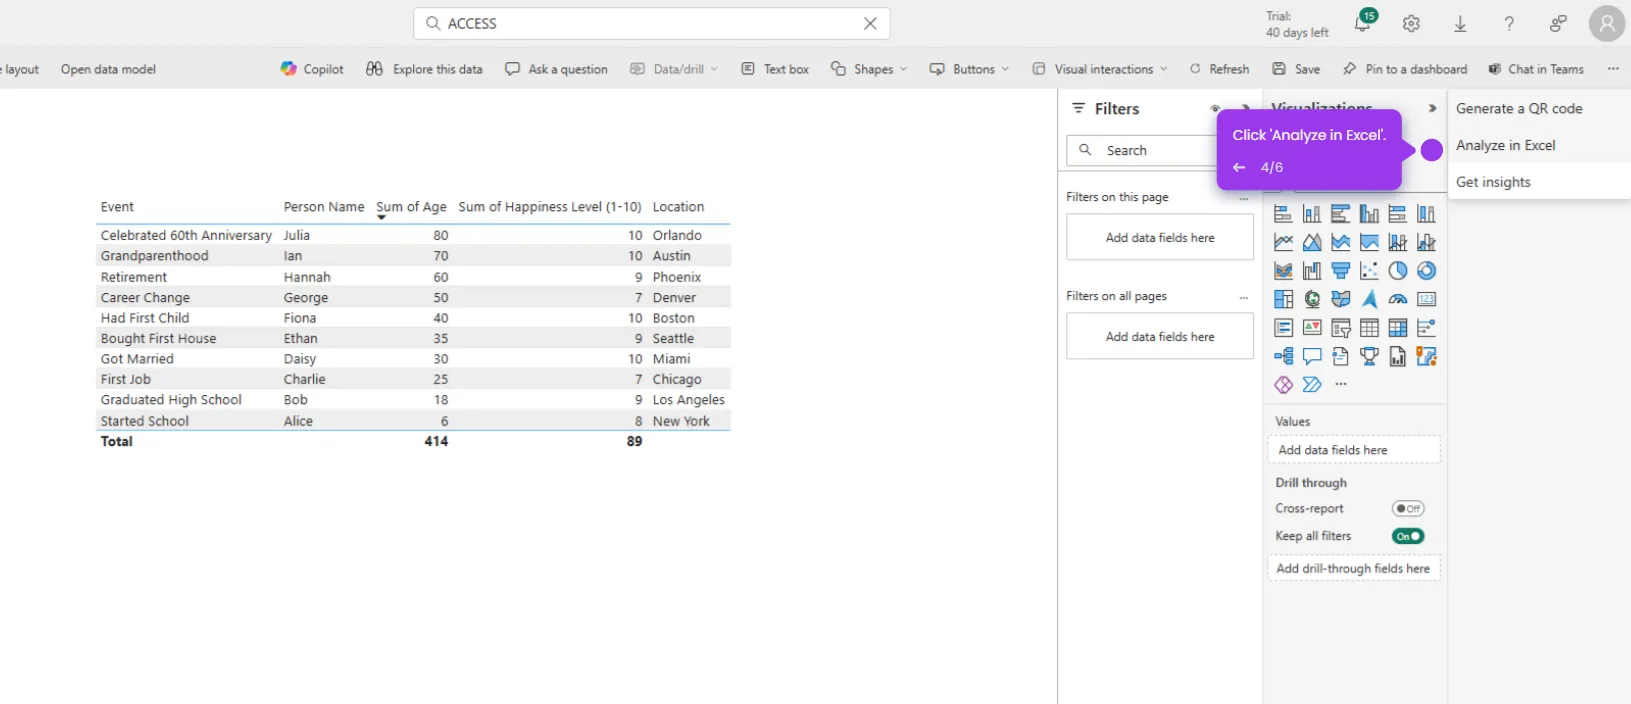This screenshot has width=1631, height=704.
Task: Select the trophy Metrics visual
Action: [x=1369, y=356]
